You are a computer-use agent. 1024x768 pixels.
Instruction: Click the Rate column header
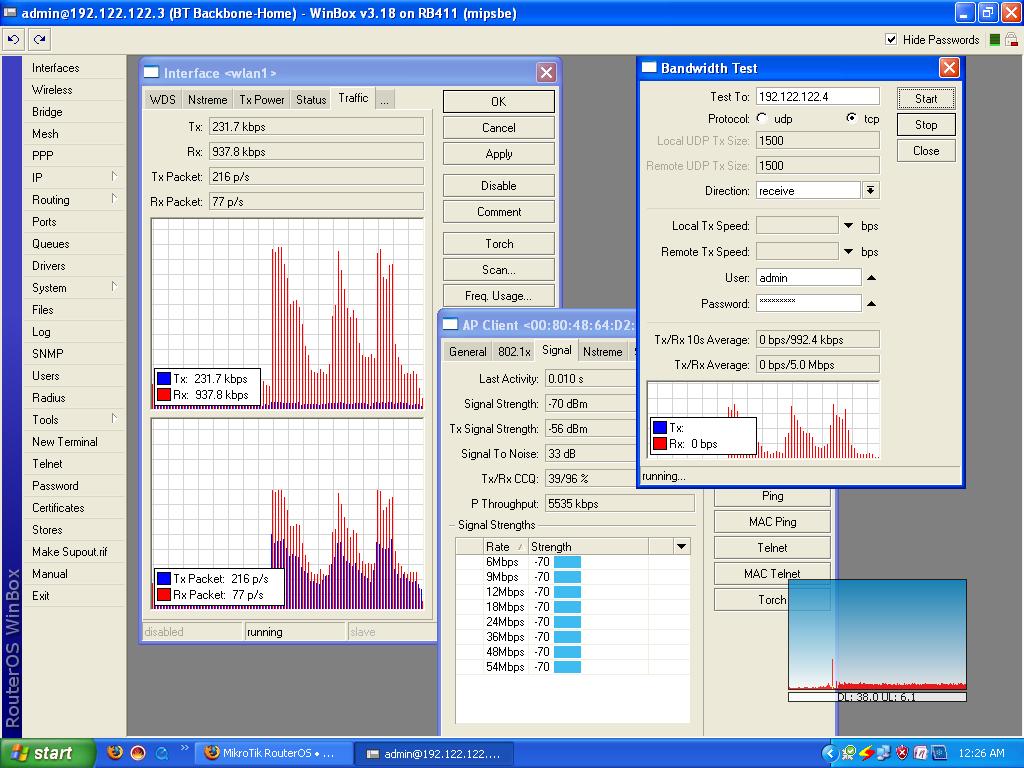(x=505, y=547)
